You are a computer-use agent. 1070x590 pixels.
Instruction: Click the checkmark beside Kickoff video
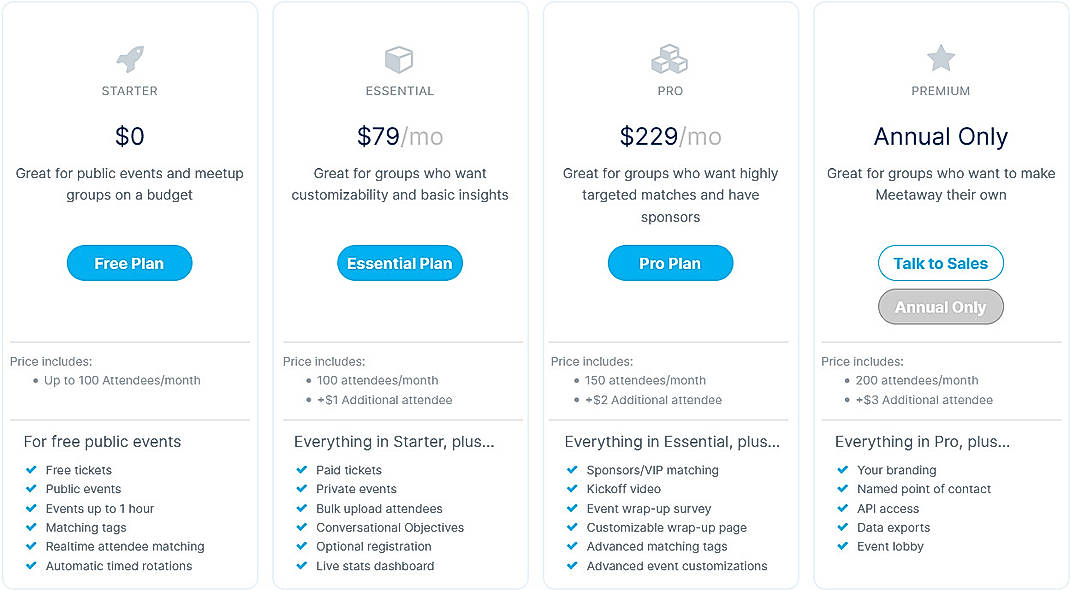click(x=572, y=489)
